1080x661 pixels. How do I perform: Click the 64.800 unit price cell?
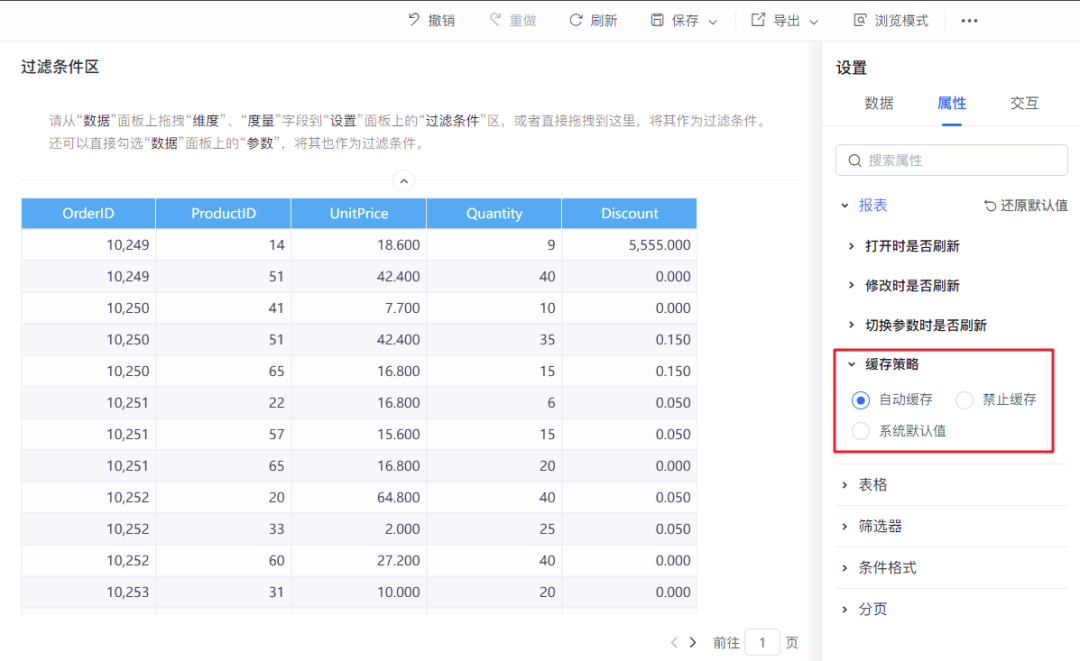click(x=359, y=497)
